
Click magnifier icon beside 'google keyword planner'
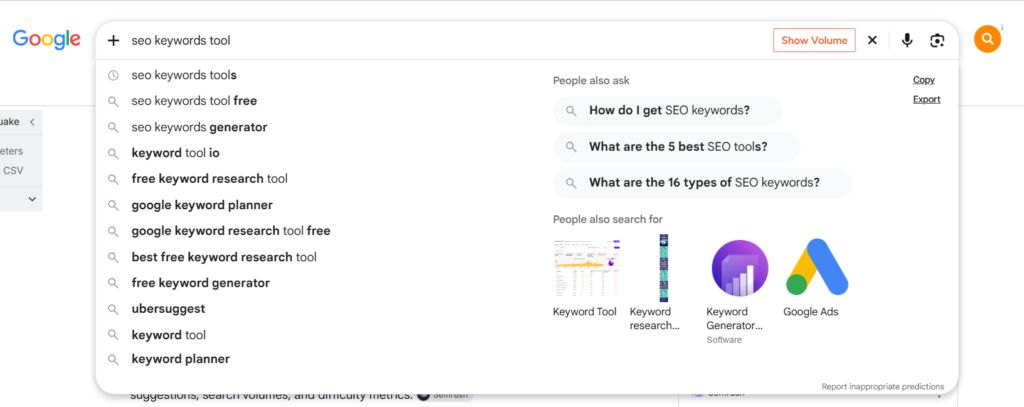[x=114, y=205]
